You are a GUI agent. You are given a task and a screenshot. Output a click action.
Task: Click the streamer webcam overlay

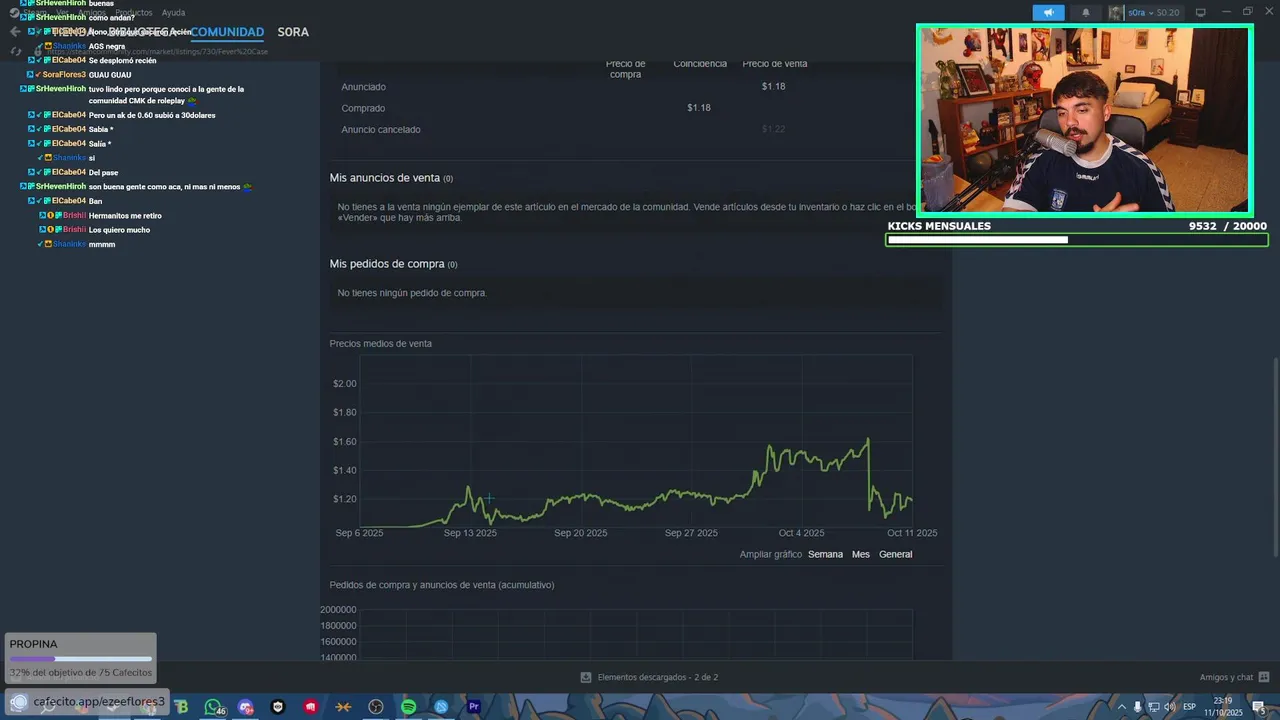tap(1085, 121)
